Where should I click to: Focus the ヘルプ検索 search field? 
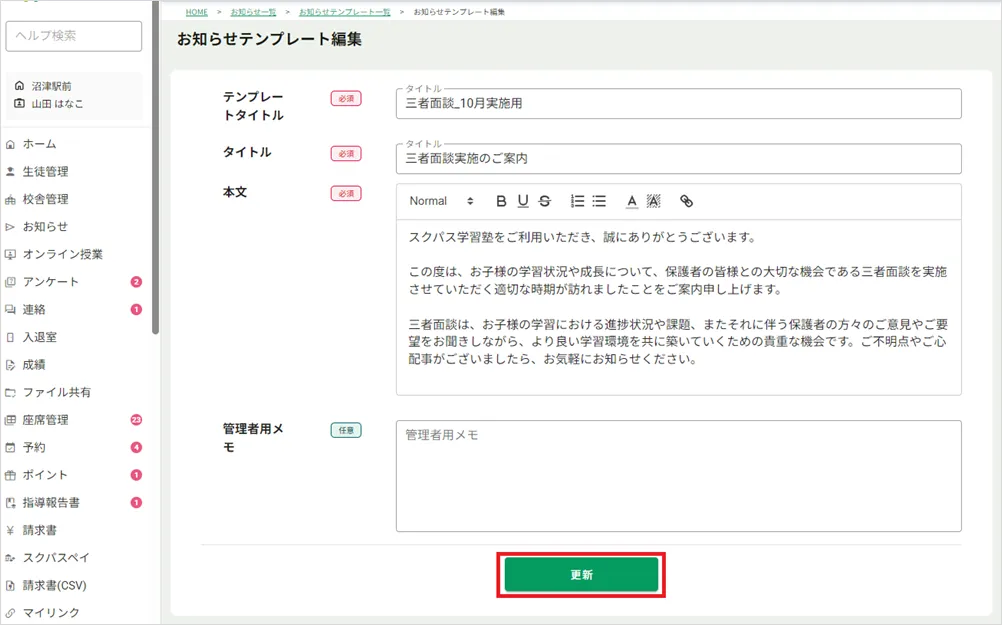pos(73,36)
